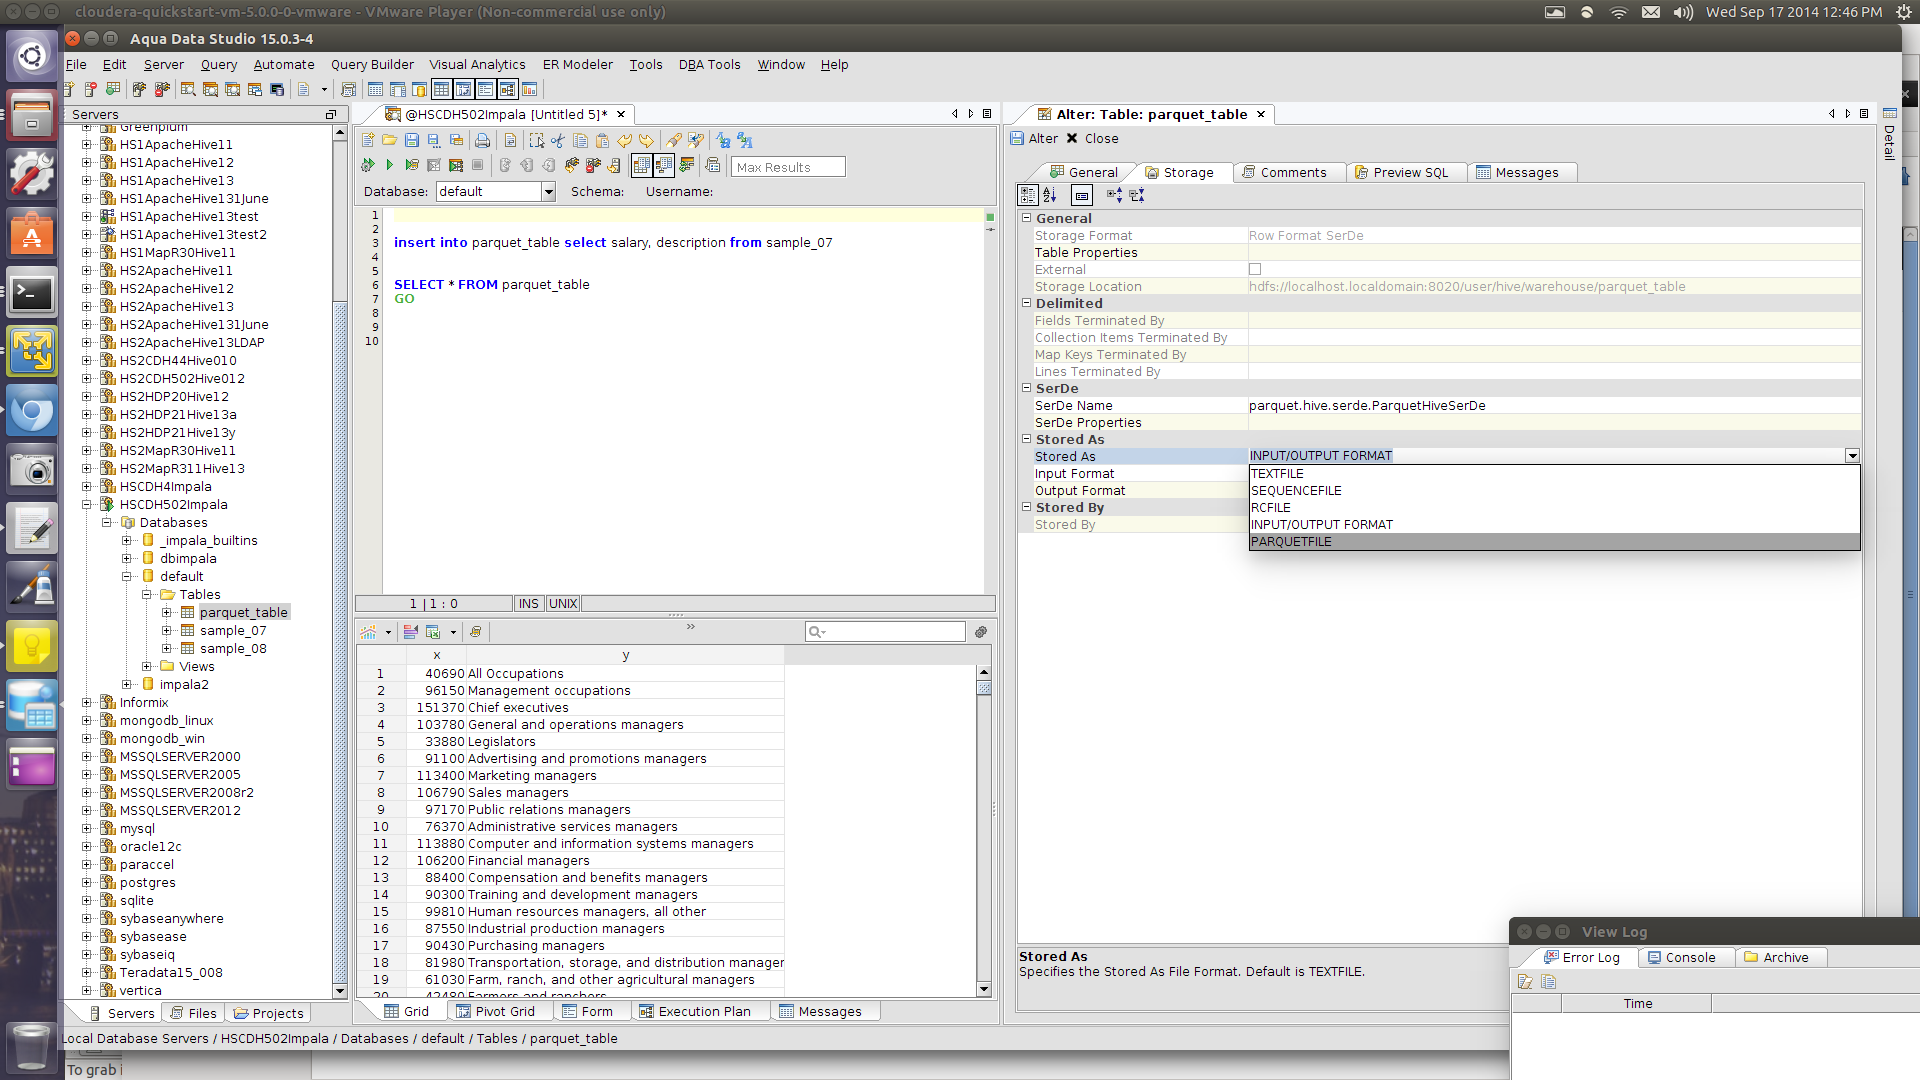This screenshot has height=1080, width=1920.
Task: Open the DBA Tools menu
Action: click(x=709, y=65)
